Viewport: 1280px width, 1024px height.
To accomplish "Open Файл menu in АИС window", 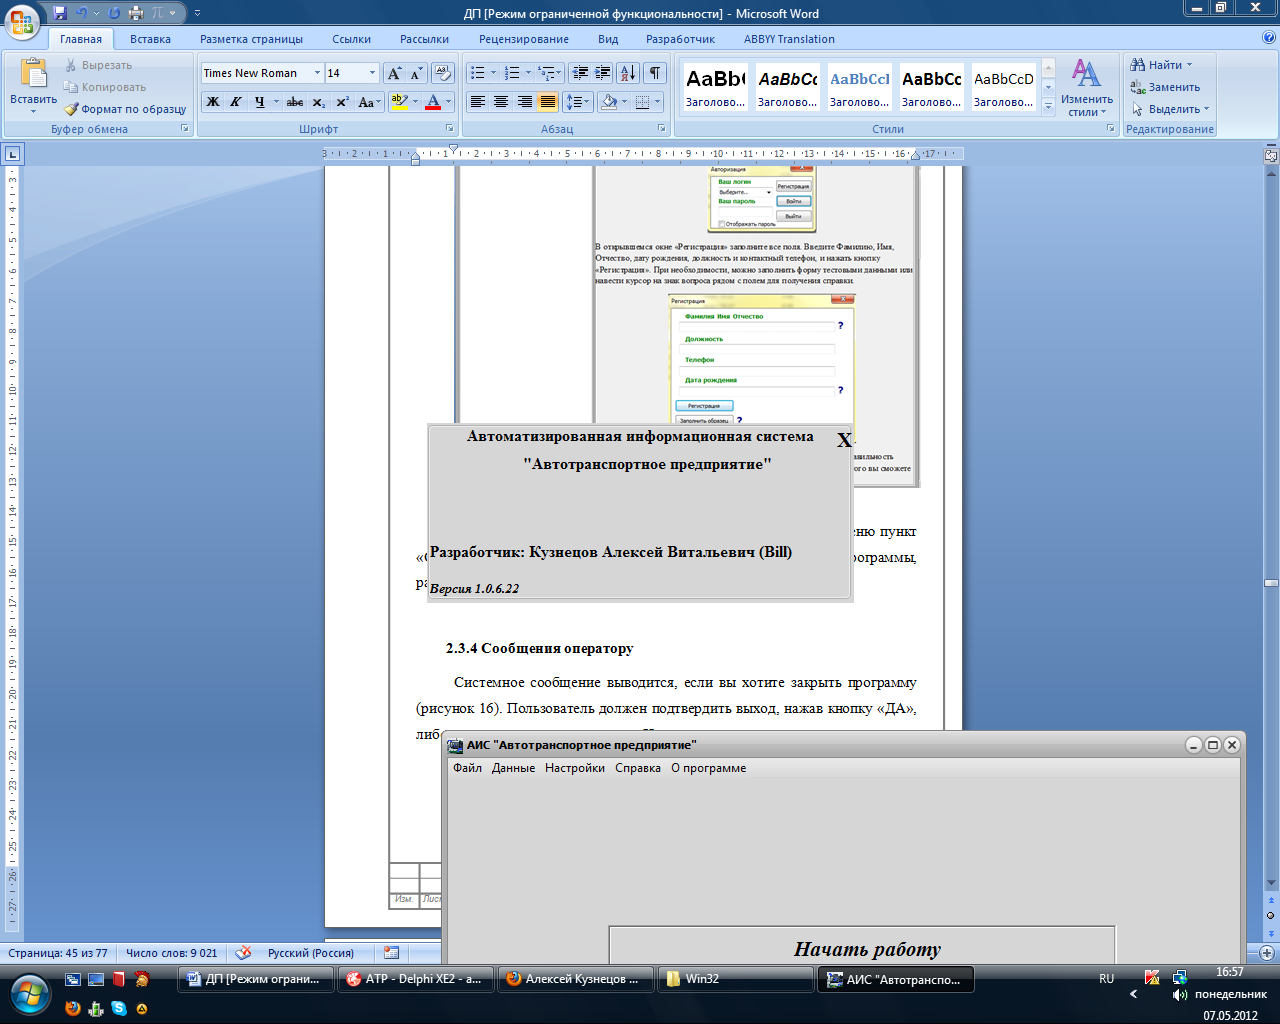I will 467,768.
